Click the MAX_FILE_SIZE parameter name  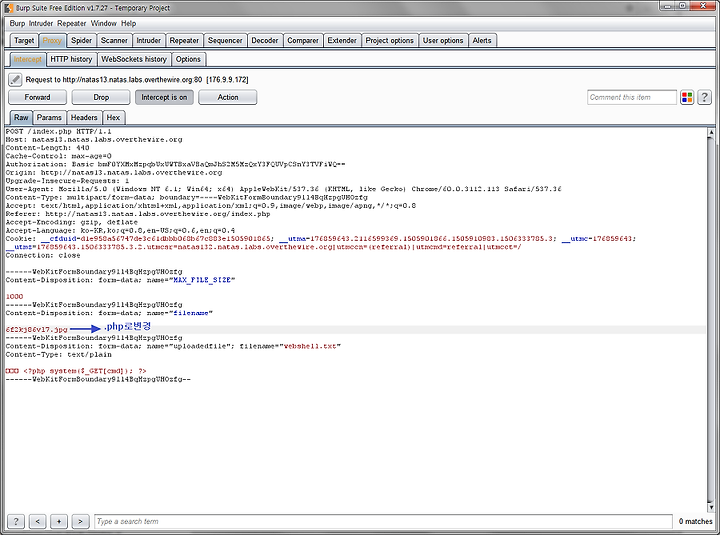pos(202,280)
